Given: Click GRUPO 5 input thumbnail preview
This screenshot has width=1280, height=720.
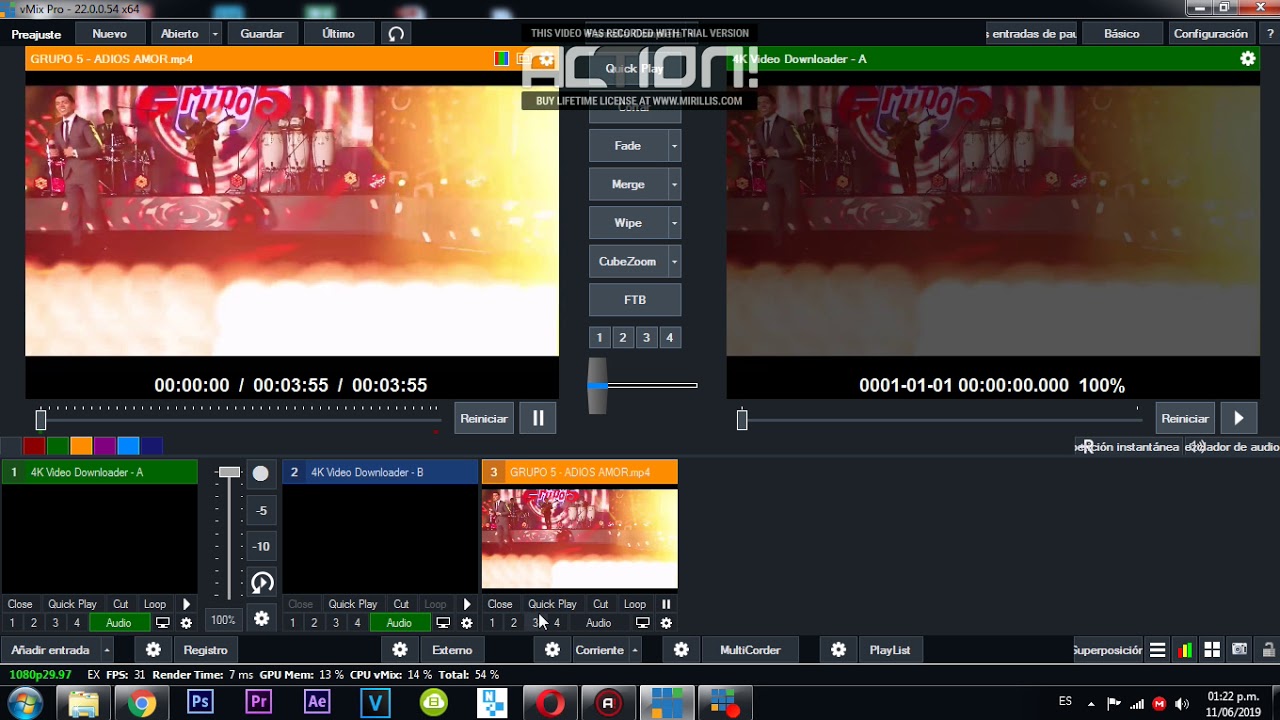Looking at the screenshot, I should pos(580,539).
